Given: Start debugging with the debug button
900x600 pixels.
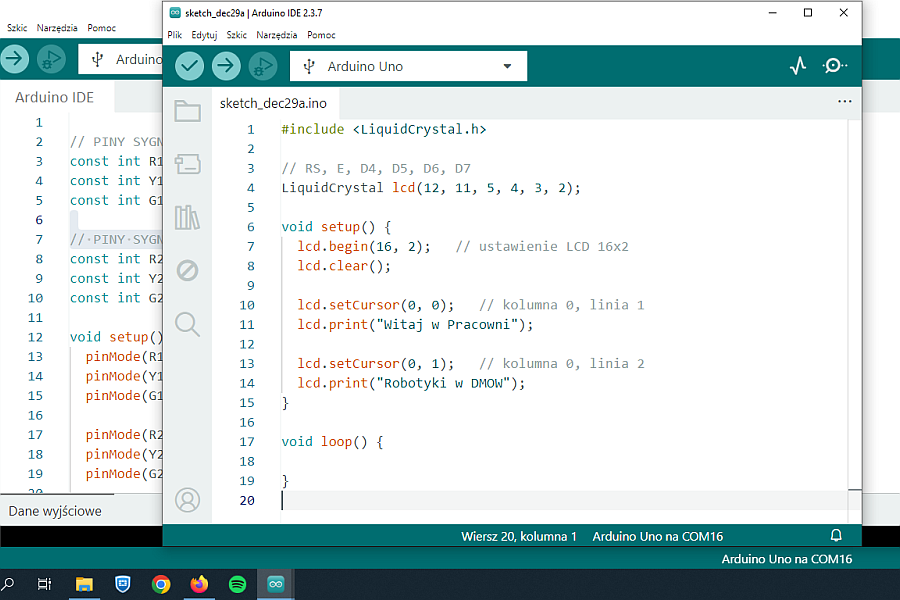Looking at the screenshot, I should [x=263, y=66].
